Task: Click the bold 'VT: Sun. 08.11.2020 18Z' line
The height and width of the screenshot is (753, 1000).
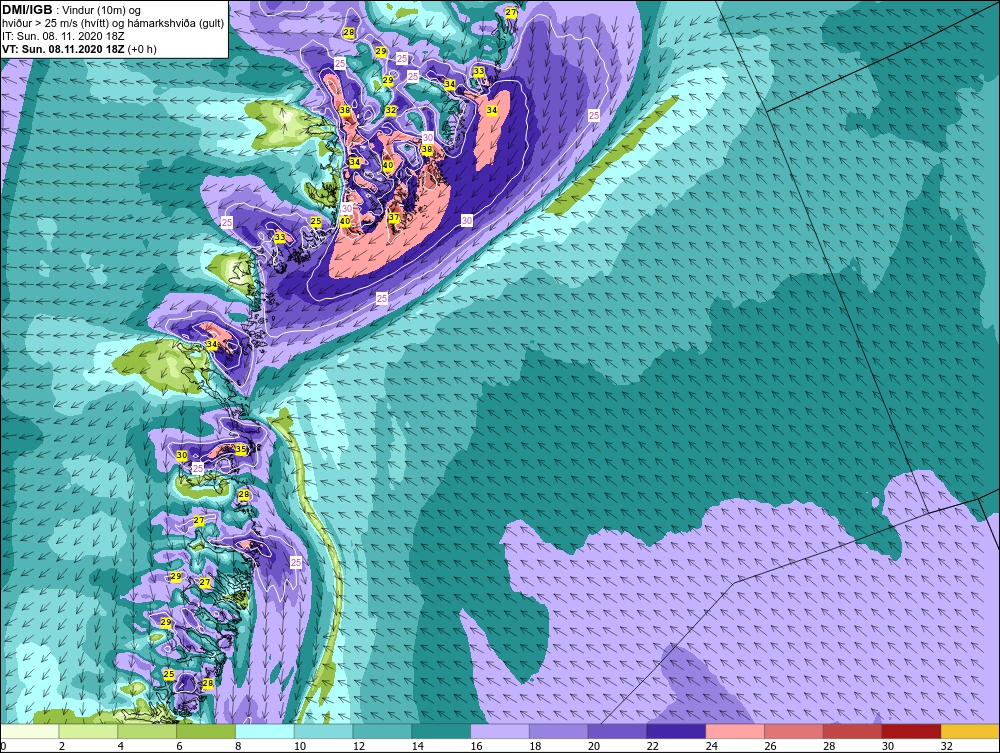Action: point(63,49)
